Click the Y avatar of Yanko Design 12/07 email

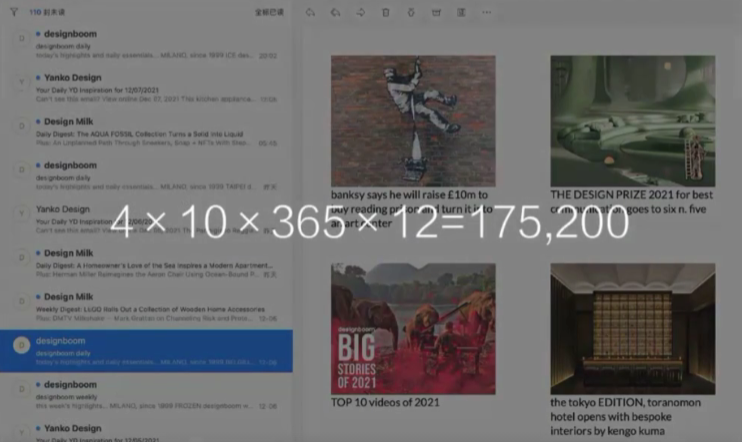[22, 82]
